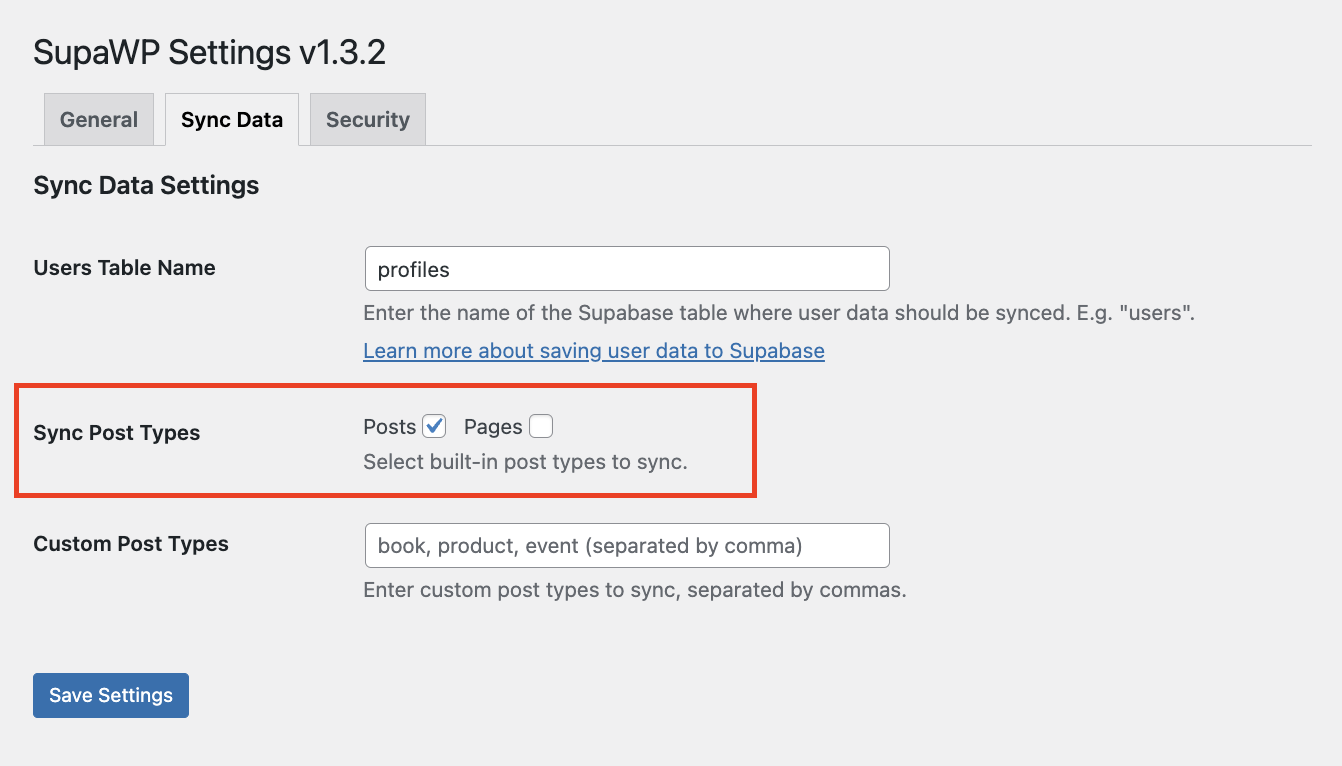Click the Custom Post Types input field
1342x766 pixels.
pyautogui.click(x=627, y=545)
